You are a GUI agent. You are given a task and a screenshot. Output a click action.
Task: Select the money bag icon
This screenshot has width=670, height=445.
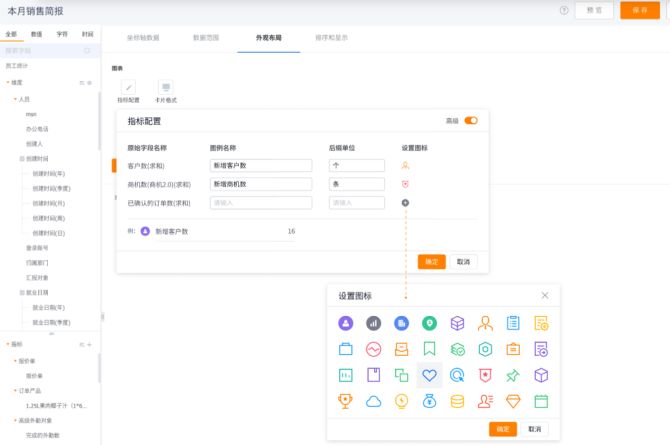click(429, 401)
